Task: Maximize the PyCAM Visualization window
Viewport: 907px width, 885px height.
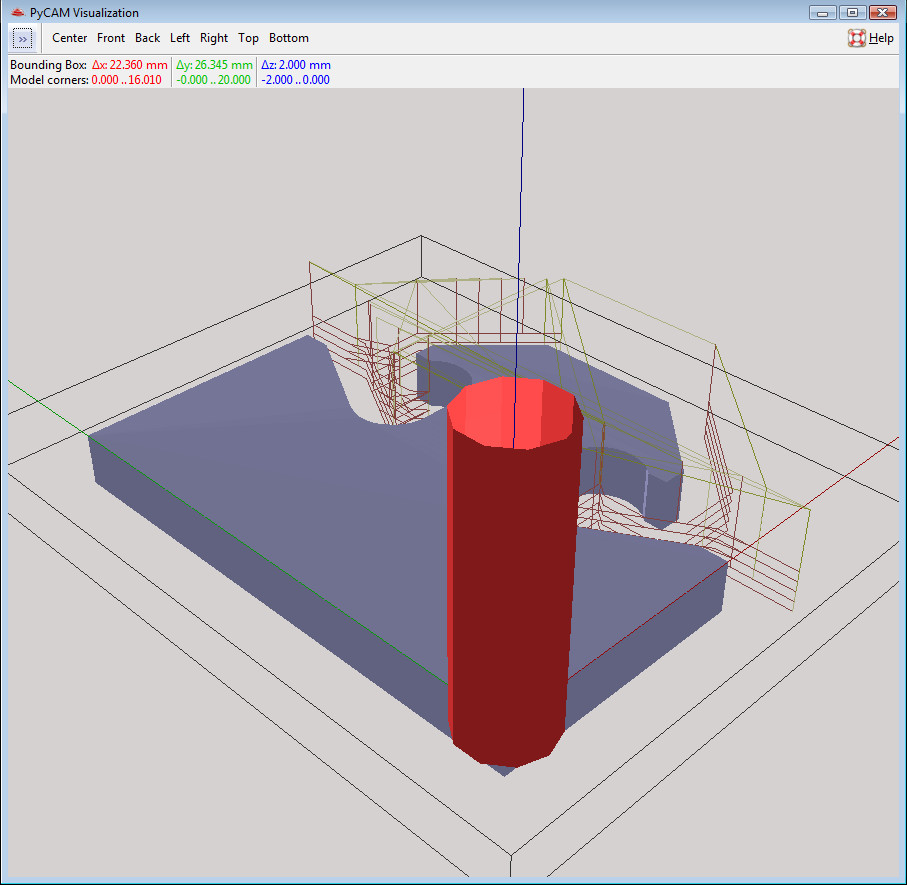Action: pos(851,13)
